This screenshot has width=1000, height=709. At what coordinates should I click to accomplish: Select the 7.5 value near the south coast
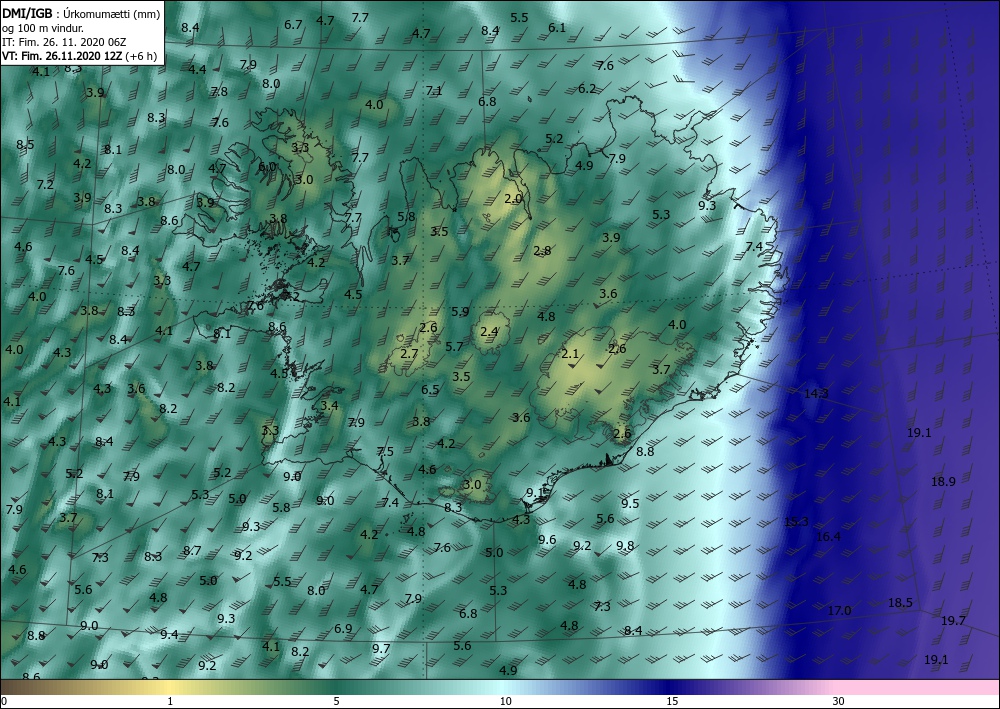pyautogui.click(x=385, y=451)
